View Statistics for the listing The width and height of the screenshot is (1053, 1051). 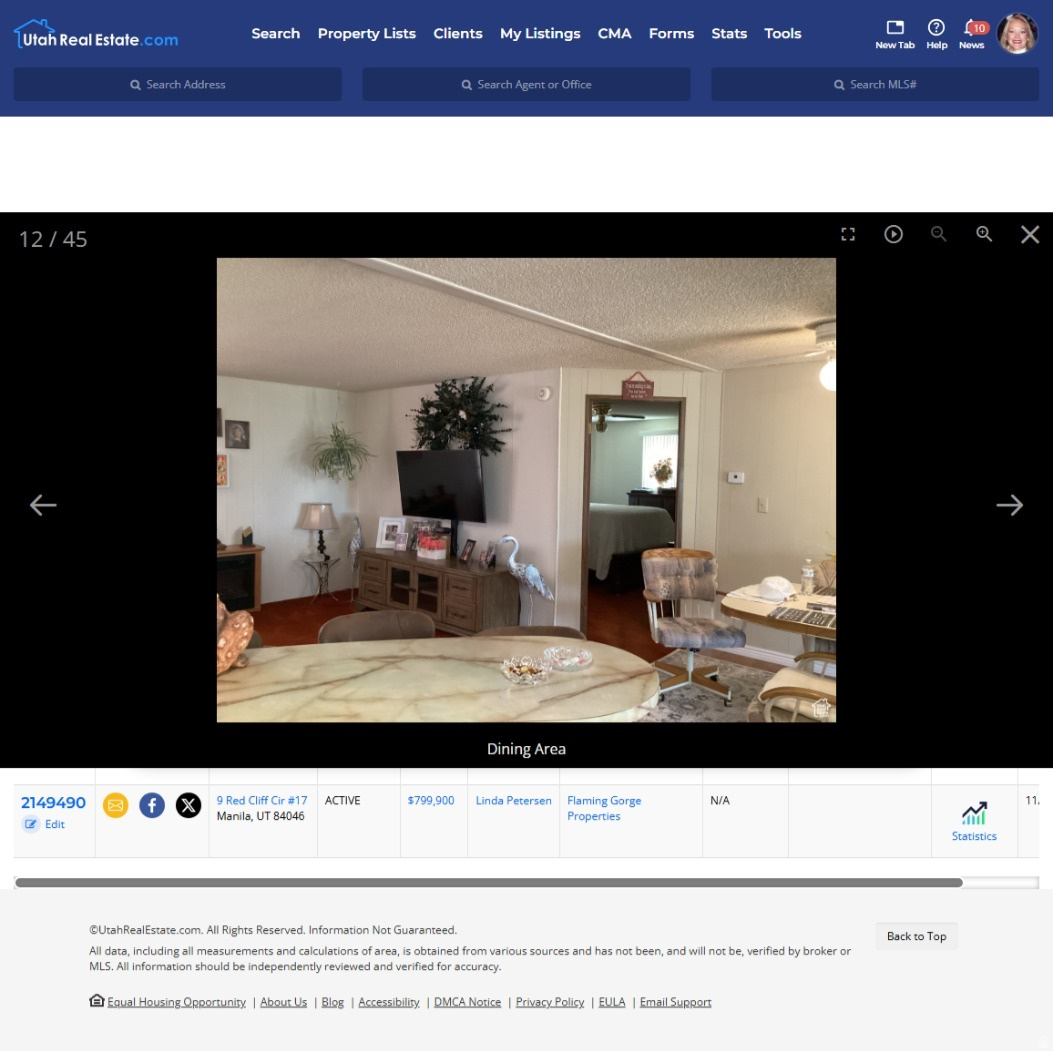(x=973, y=820)
